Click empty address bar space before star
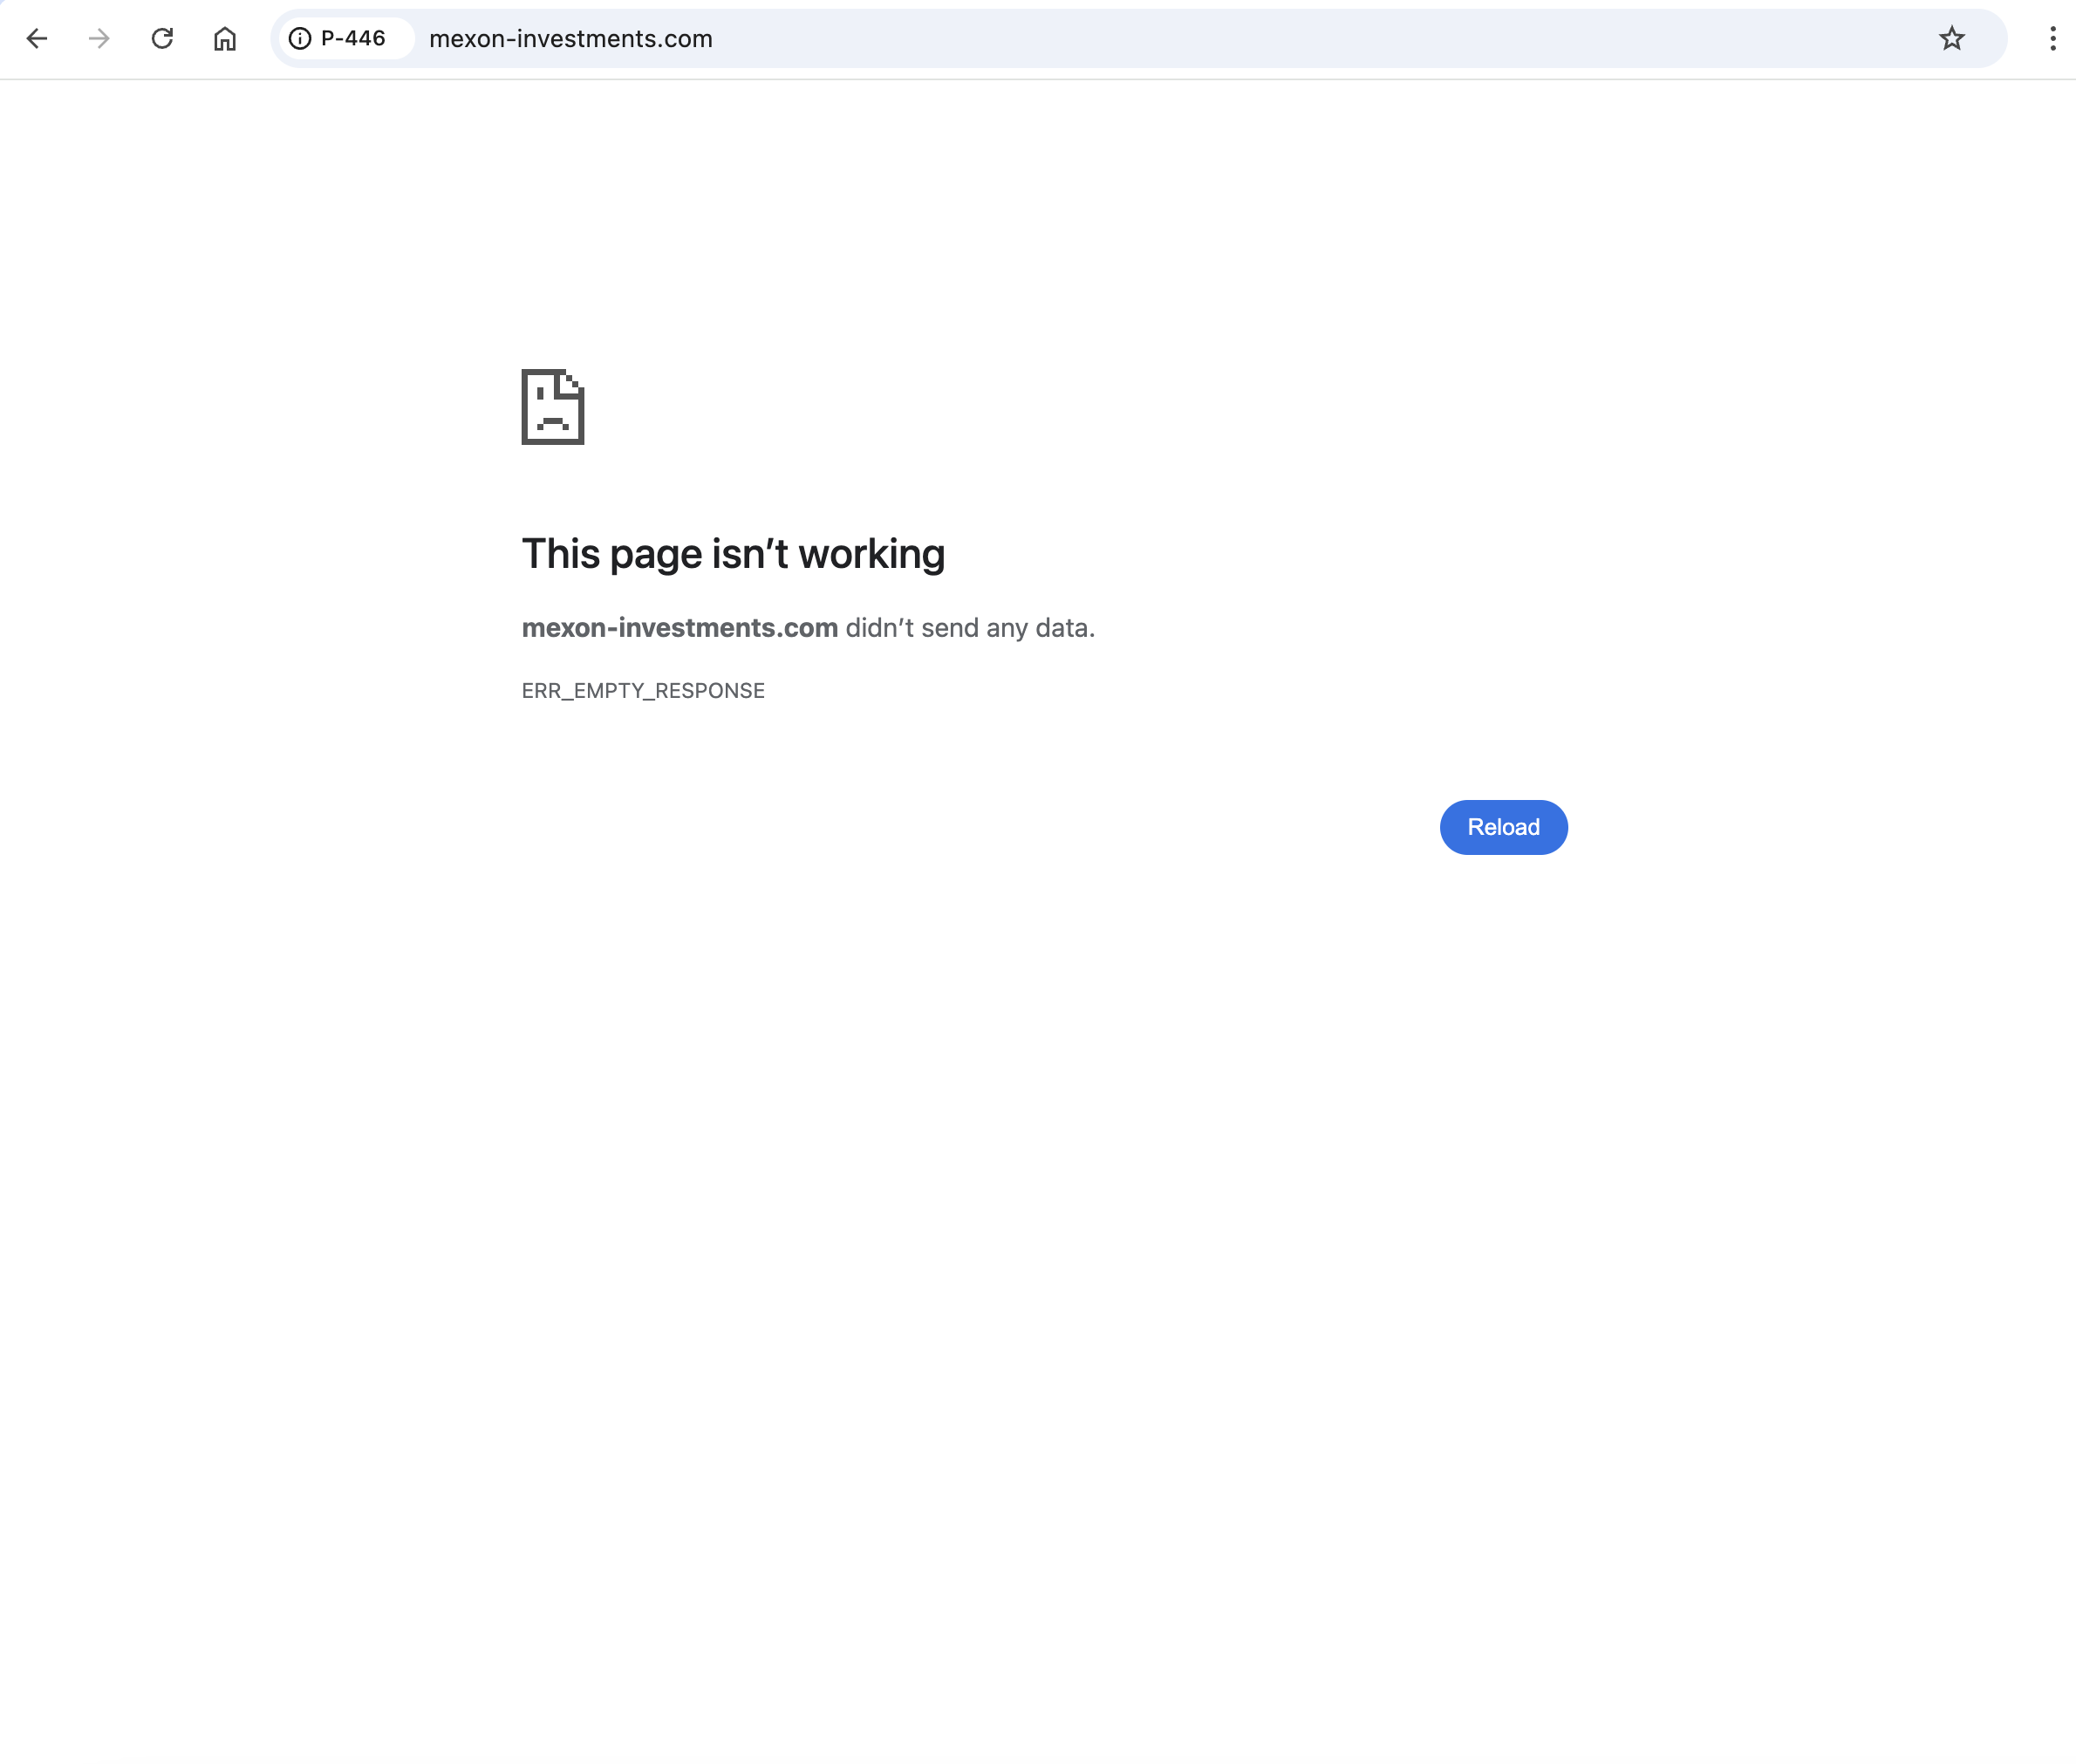 [x=1300, y=39]
